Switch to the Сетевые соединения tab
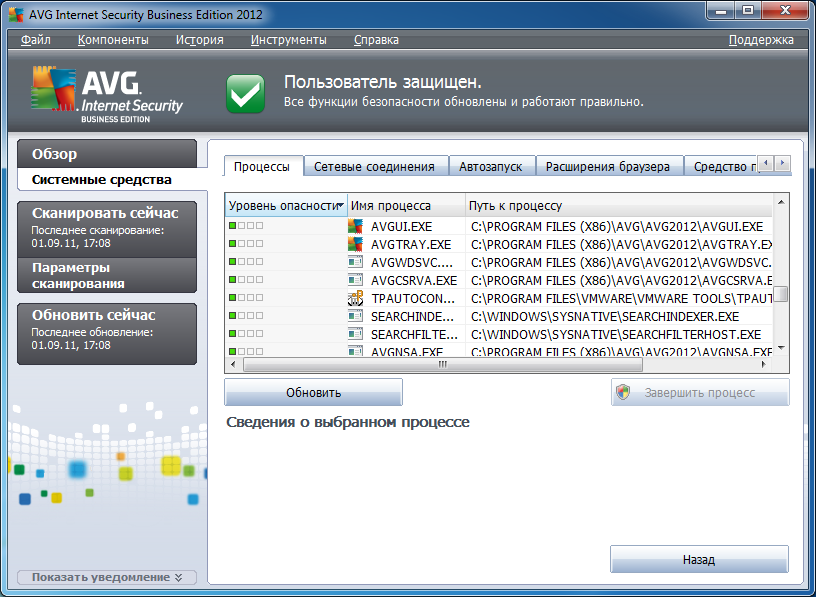This screenshot has width=816, height=597. click(x=376, y=167)
